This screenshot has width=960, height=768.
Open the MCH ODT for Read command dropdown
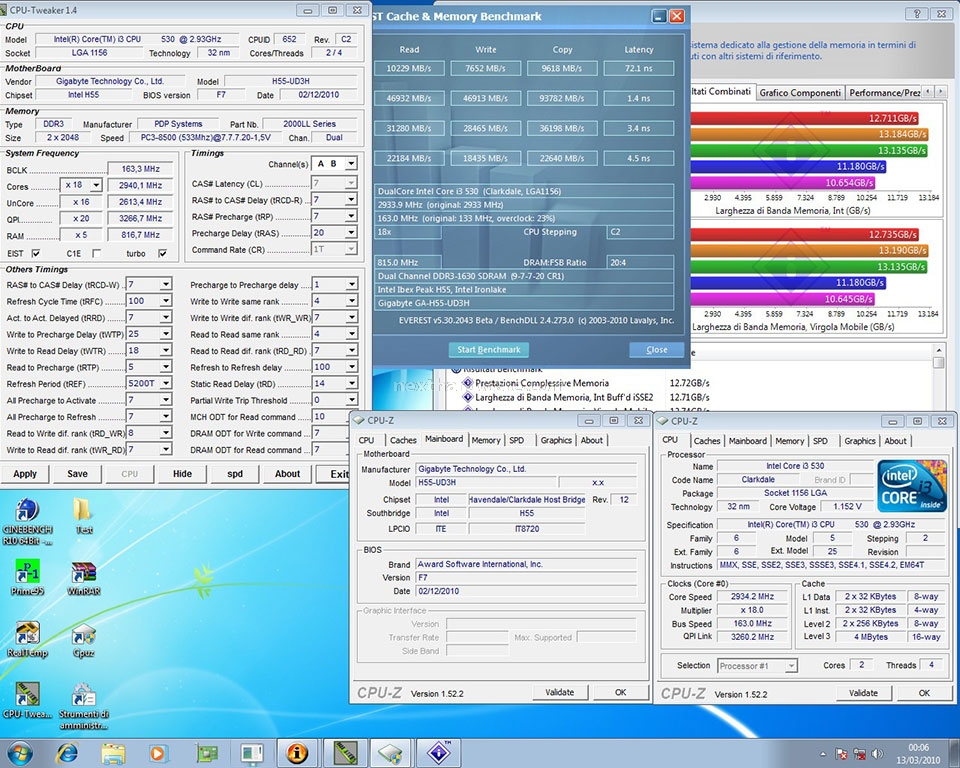point(351,416)
